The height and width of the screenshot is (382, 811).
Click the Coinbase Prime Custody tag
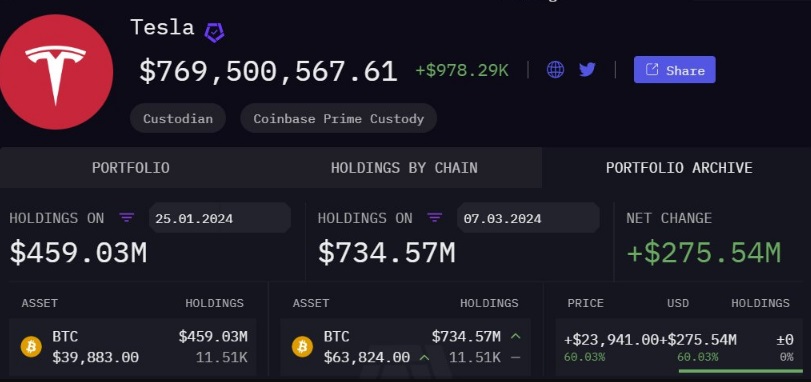pyautogui.click(x=338, y=118)
